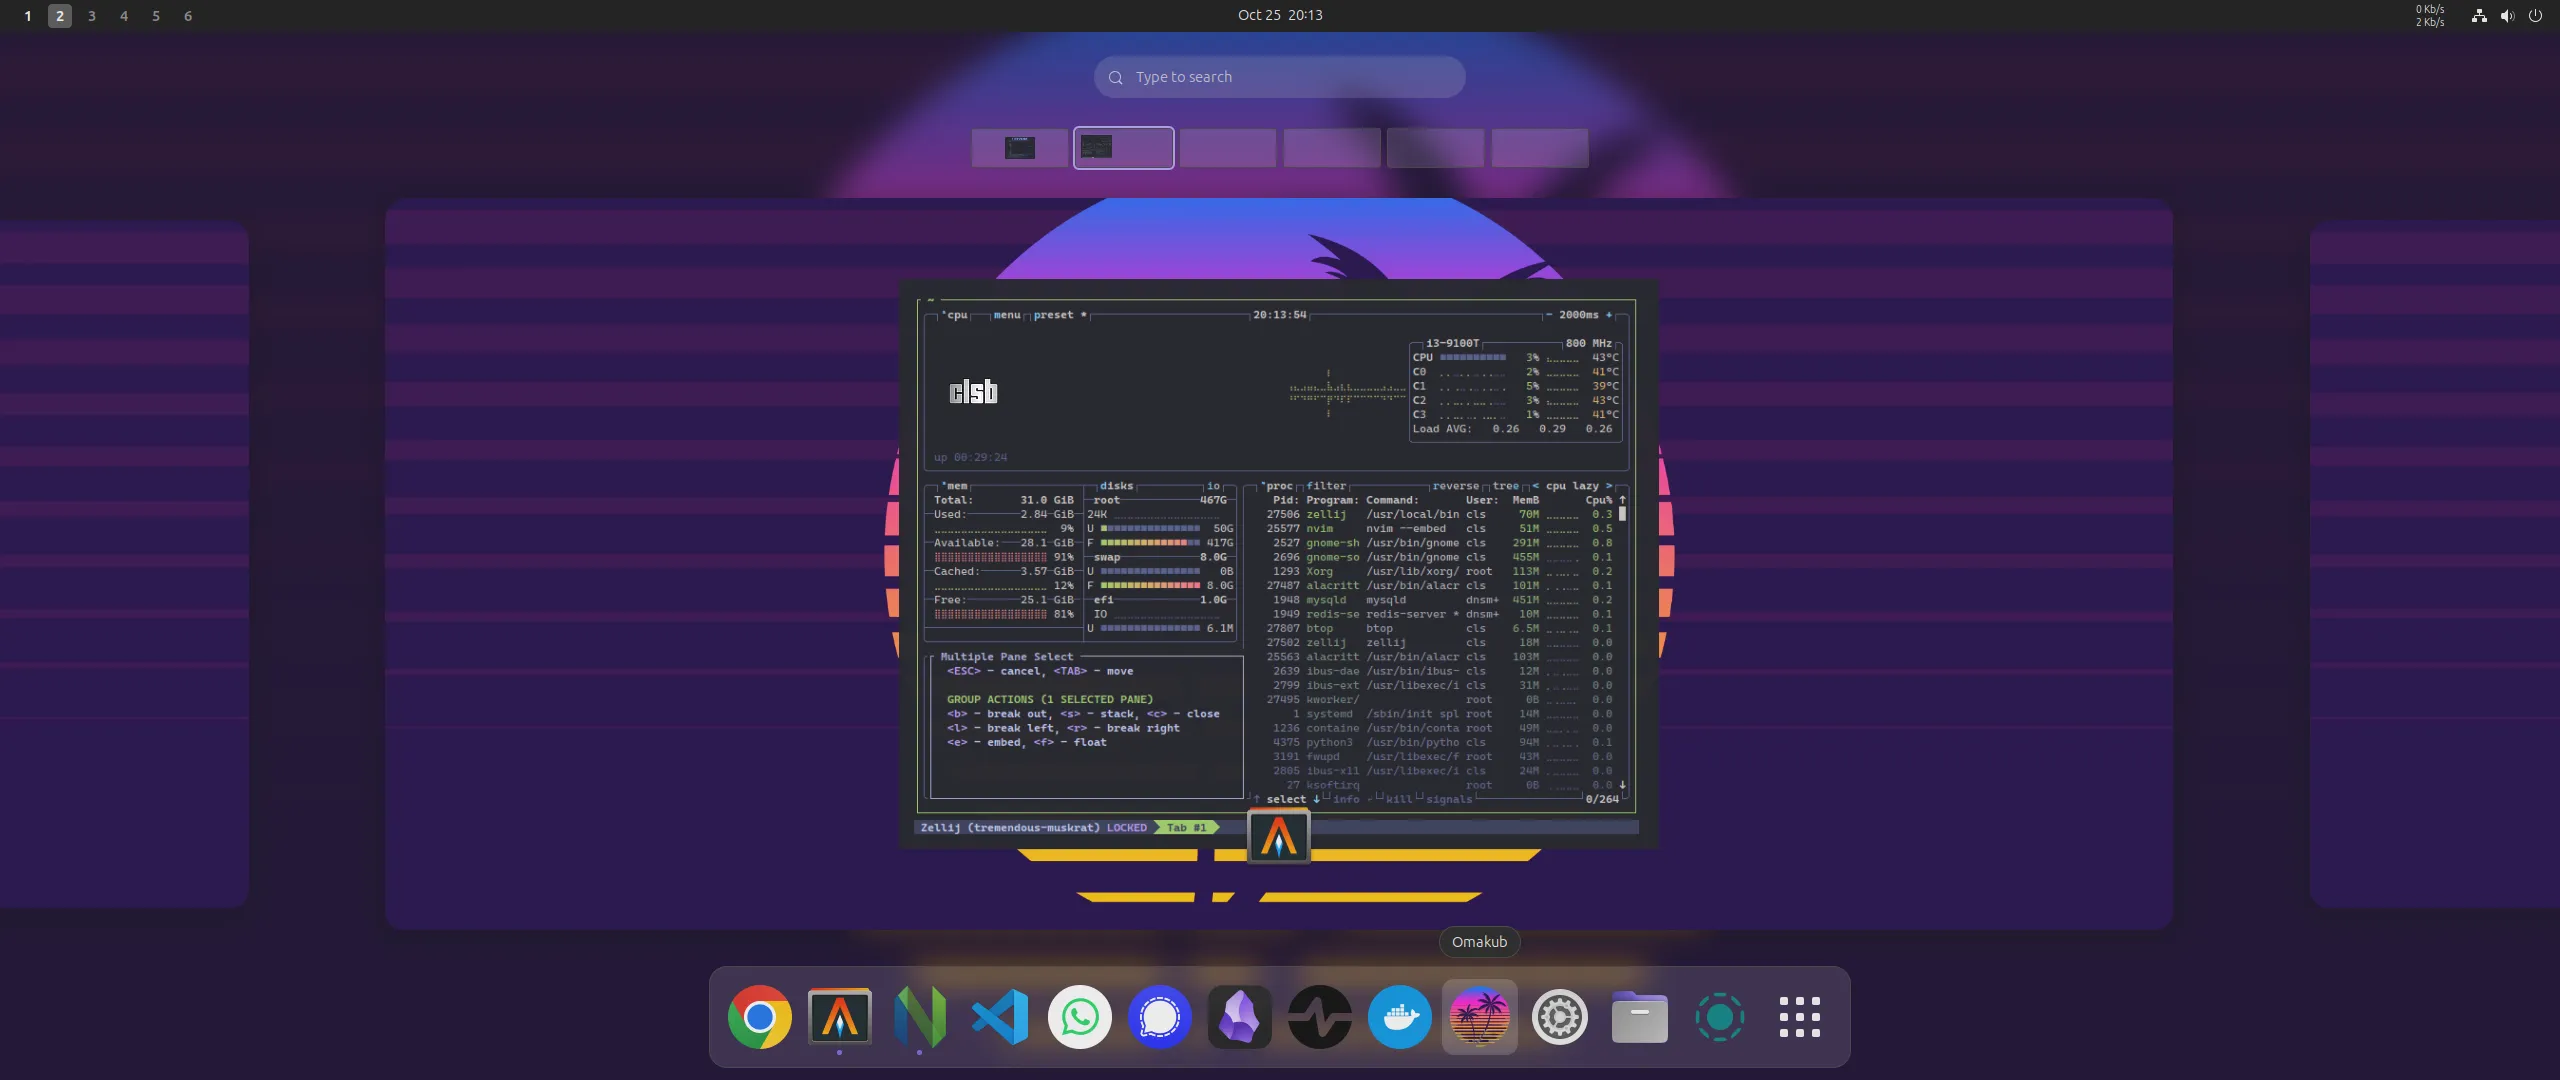Switch to workspace 3 in top bar
This screenshot has height=1080, width=2560.
coord(92,16)
